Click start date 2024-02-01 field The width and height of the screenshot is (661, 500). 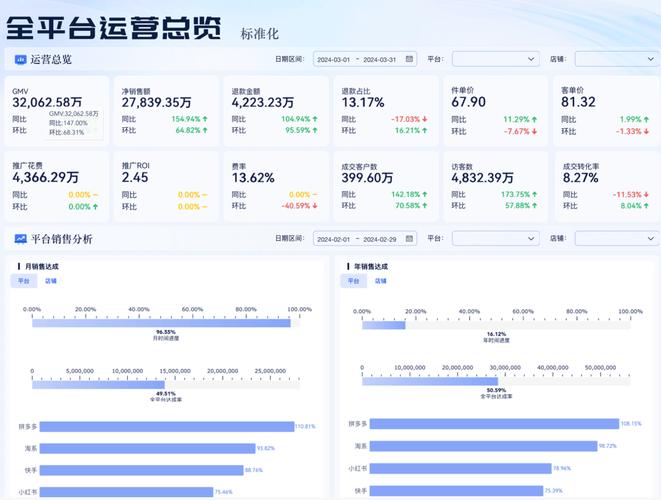(x=333, y=239)
